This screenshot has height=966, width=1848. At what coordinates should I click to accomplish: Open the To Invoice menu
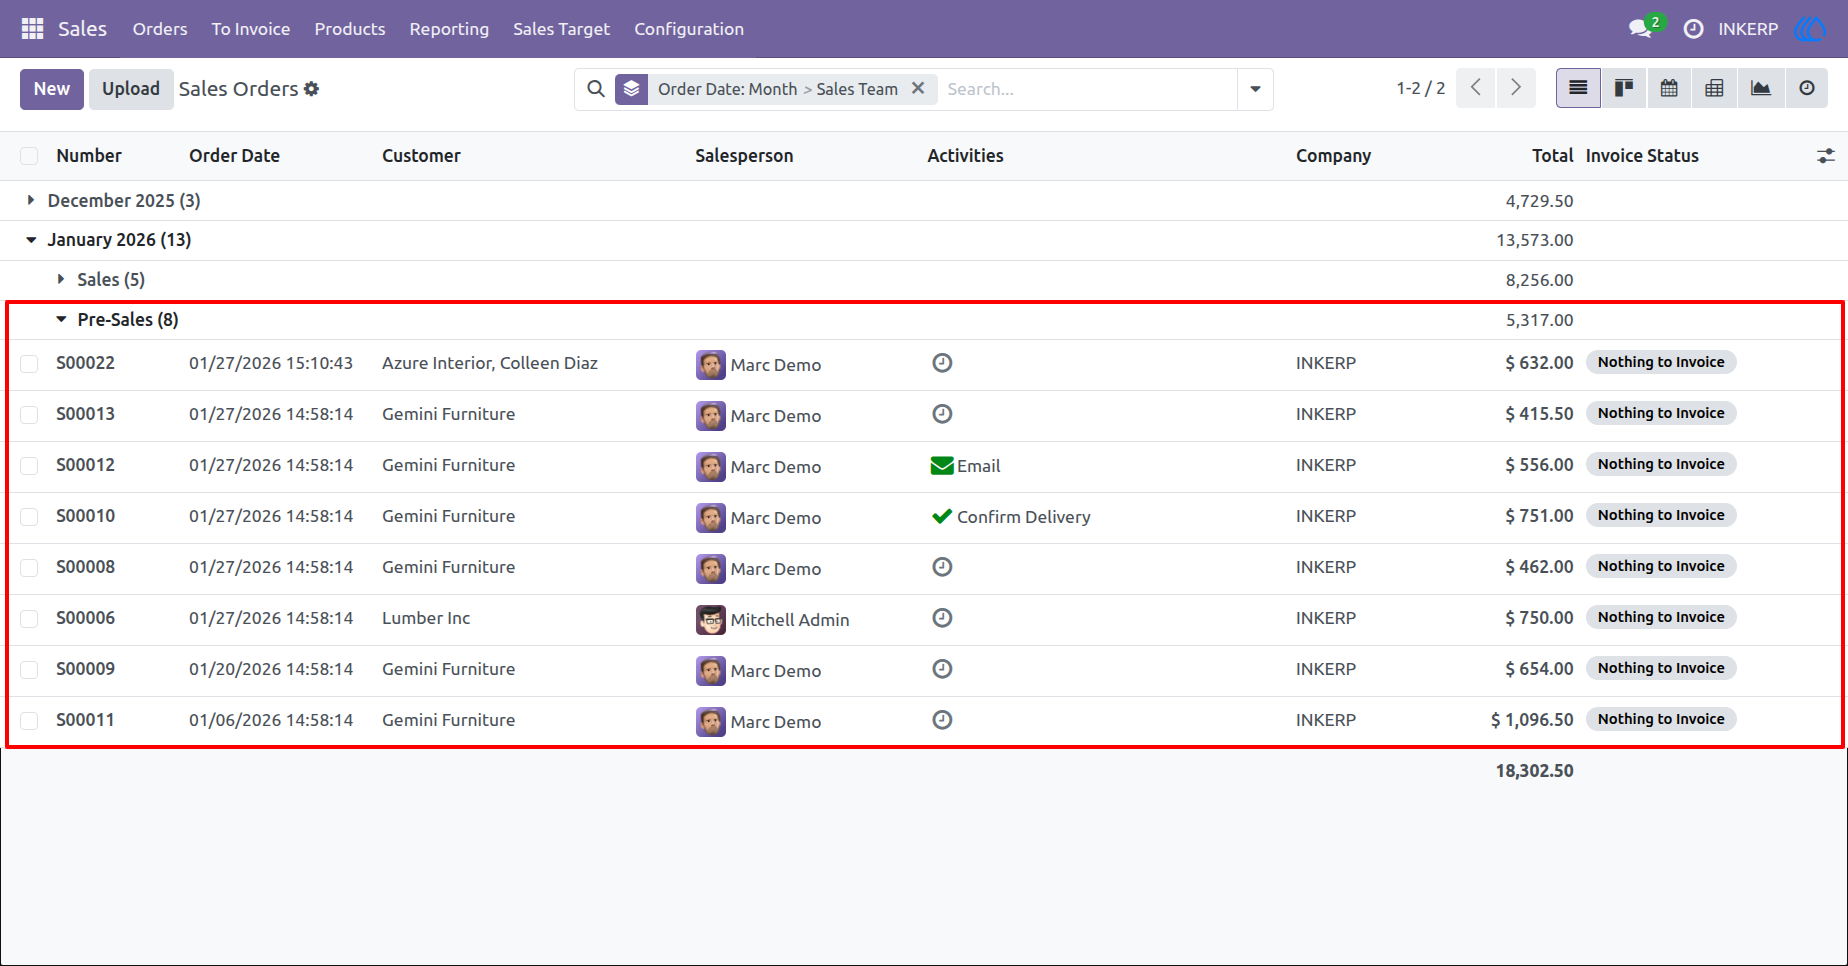click(251, 29)
